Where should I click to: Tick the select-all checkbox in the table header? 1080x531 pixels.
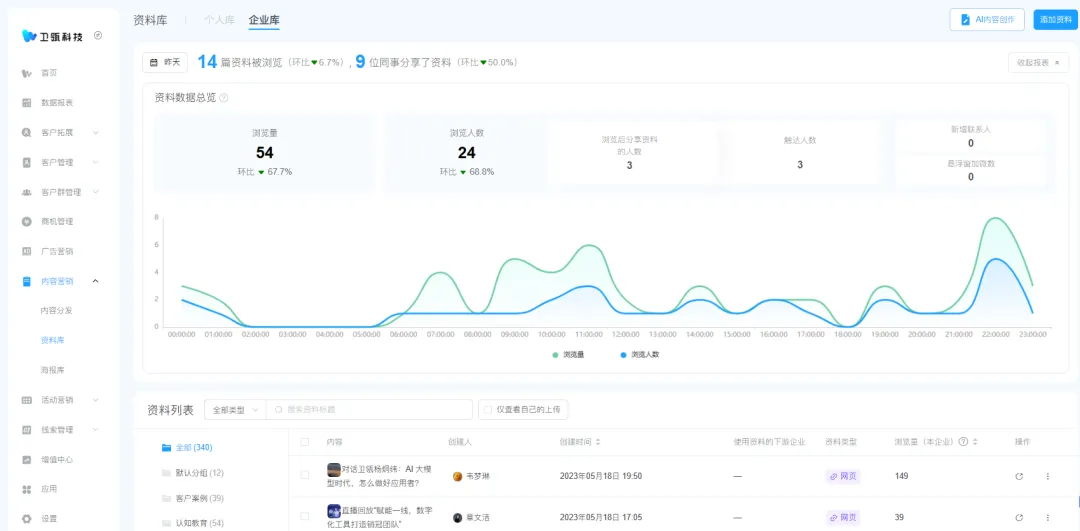click(305, 442)
